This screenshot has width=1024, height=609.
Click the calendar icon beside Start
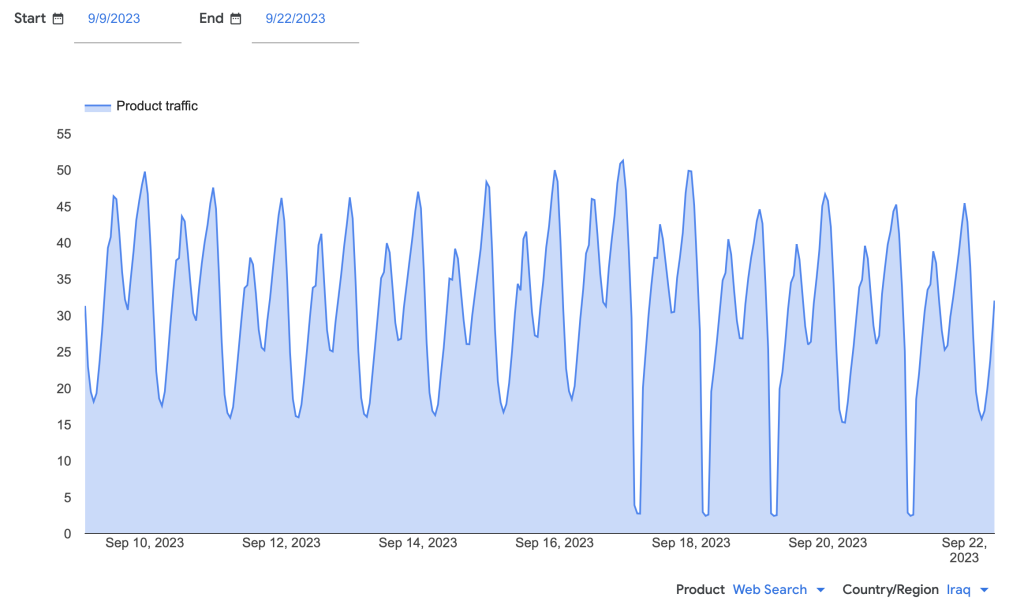coord(58,19)
